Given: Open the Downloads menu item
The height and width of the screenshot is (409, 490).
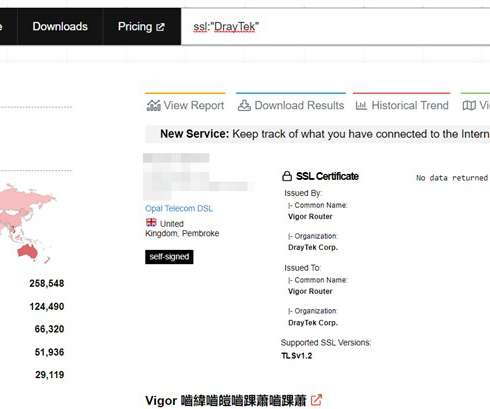Looking at the screenshot, I should point(60,26).
